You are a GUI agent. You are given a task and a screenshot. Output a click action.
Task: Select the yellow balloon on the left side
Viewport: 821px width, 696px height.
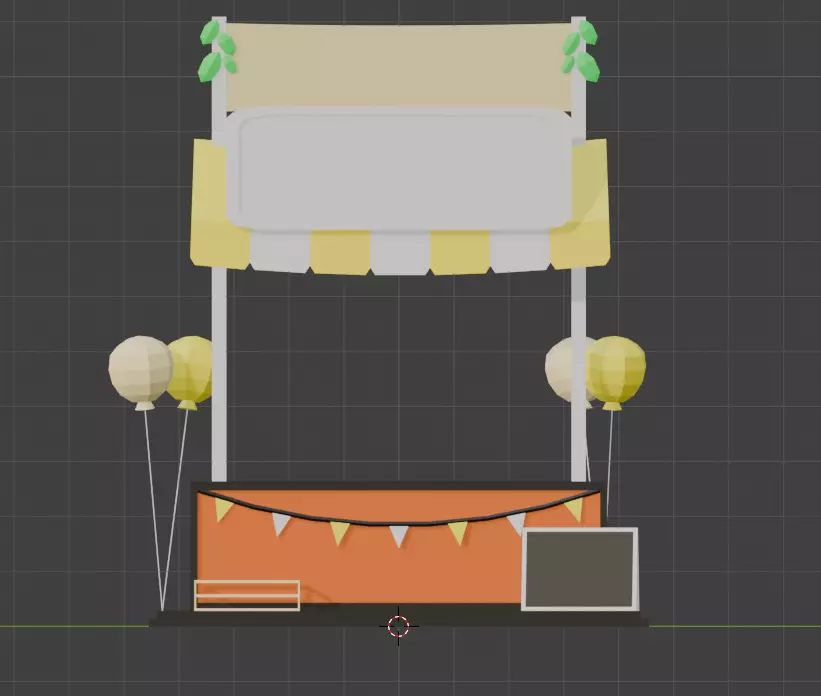[x=192, y=372]
